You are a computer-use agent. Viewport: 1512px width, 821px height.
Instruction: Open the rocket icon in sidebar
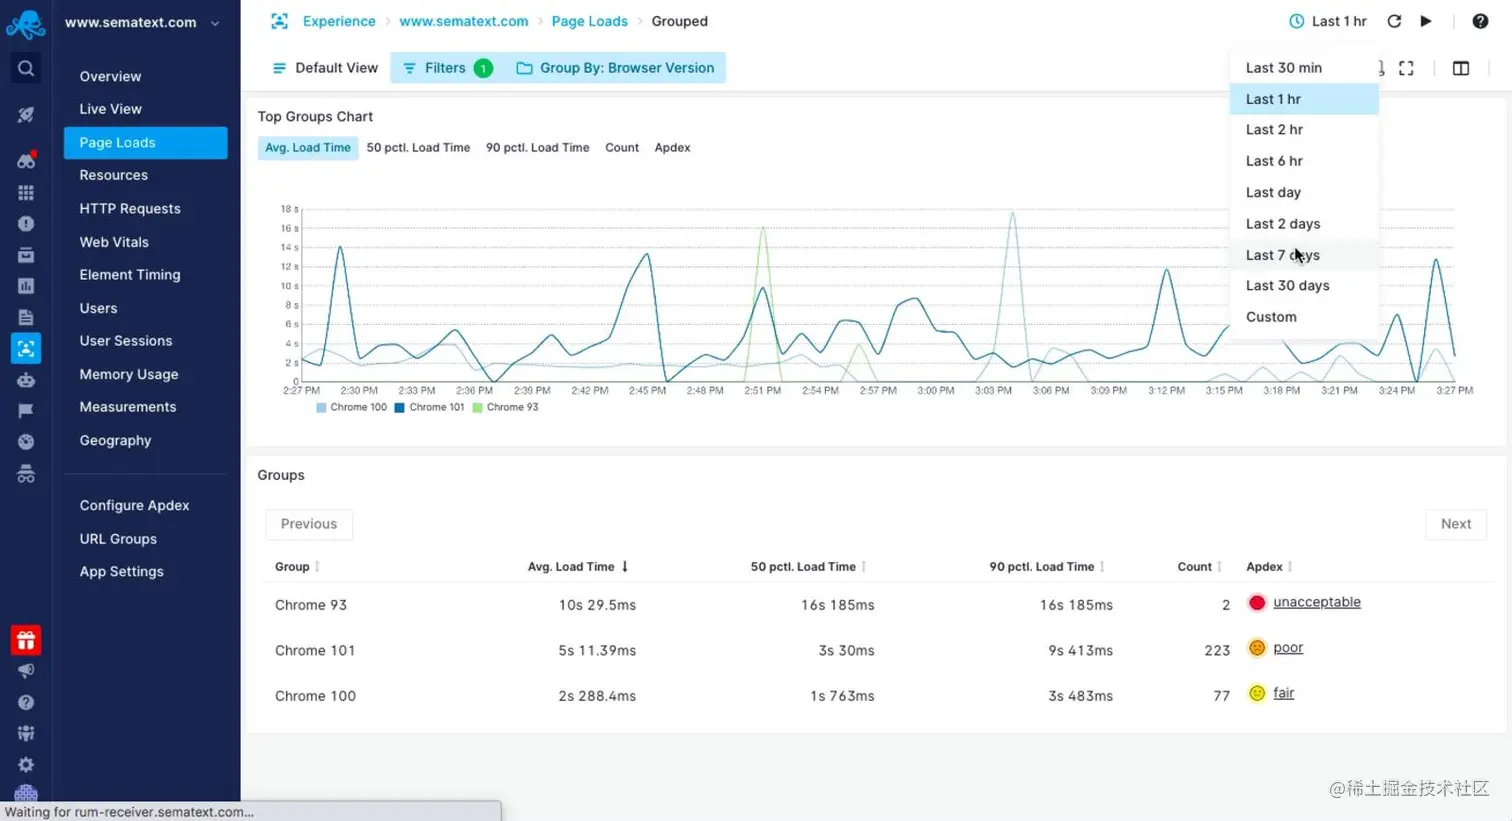(x=26, y=115)
